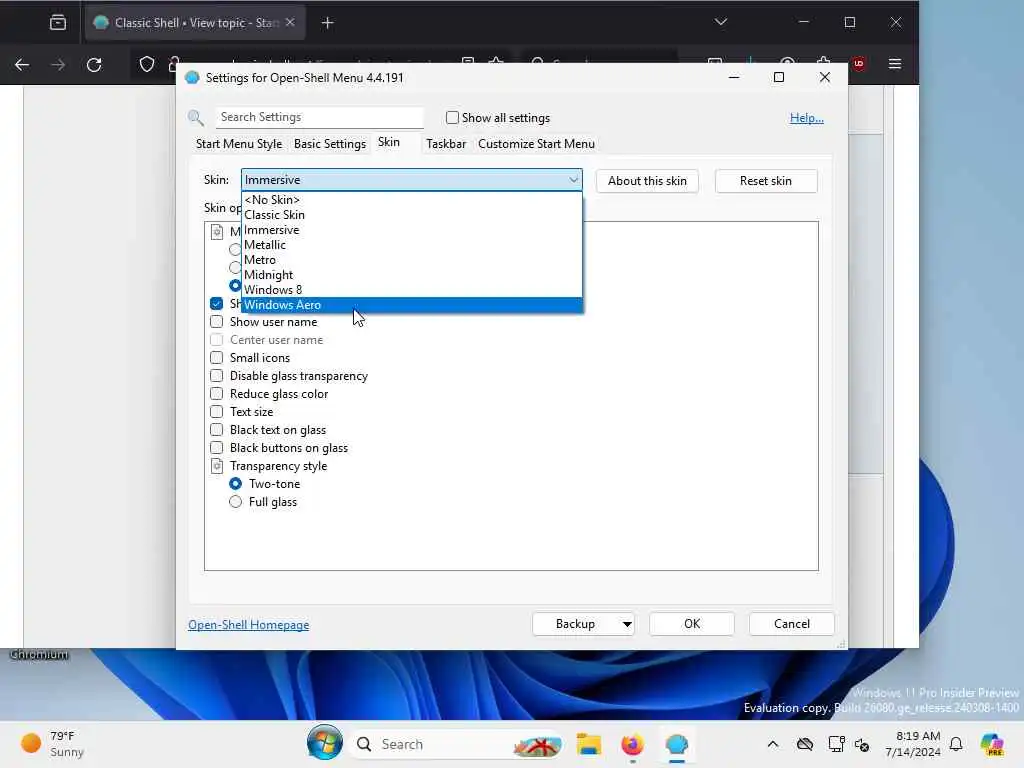This screenshot has height=768, width=1024.
Task: Open File Explorer from the taskbar
Action: pos(588,744)
